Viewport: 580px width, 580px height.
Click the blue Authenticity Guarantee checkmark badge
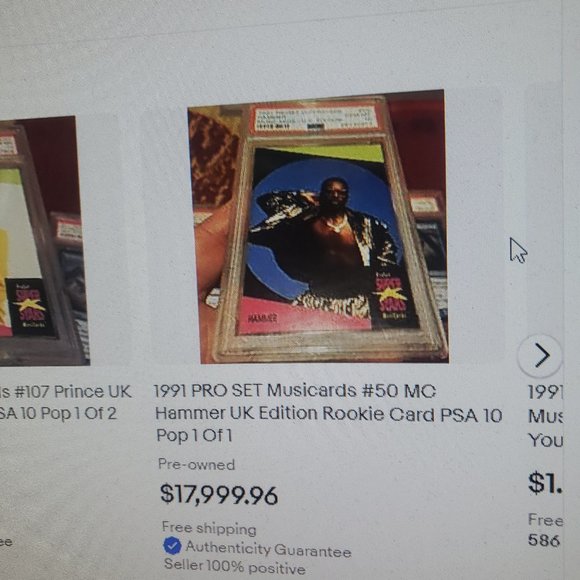[x=172, y=546]
